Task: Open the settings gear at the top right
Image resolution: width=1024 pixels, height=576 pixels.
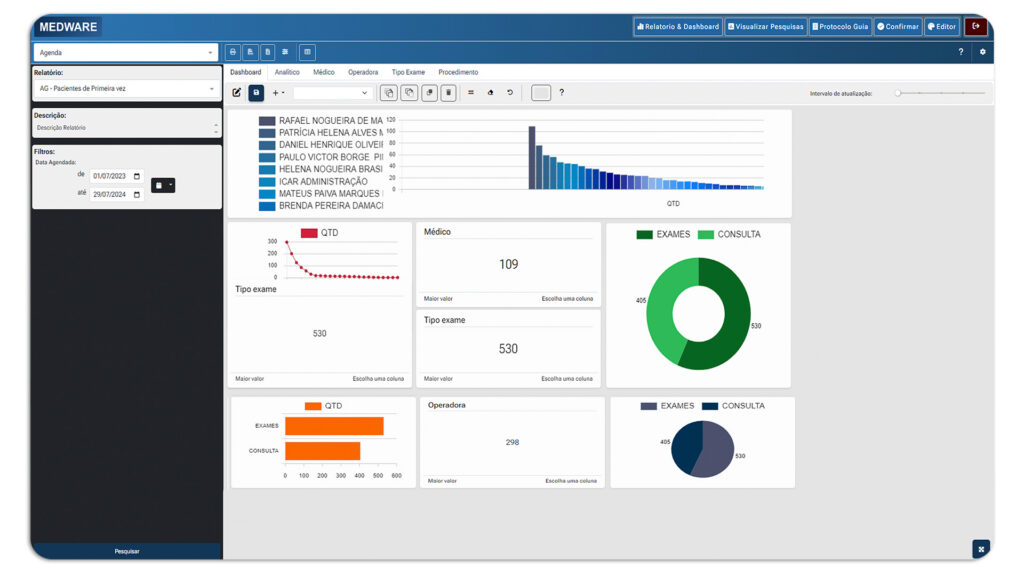Action: [982, 52]
